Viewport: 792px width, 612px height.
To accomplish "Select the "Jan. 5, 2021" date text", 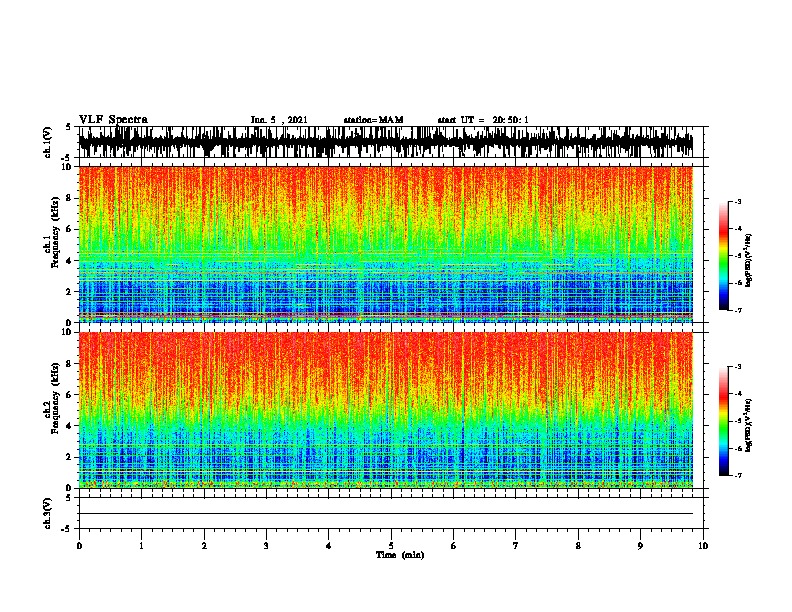I will pos(279,120).
